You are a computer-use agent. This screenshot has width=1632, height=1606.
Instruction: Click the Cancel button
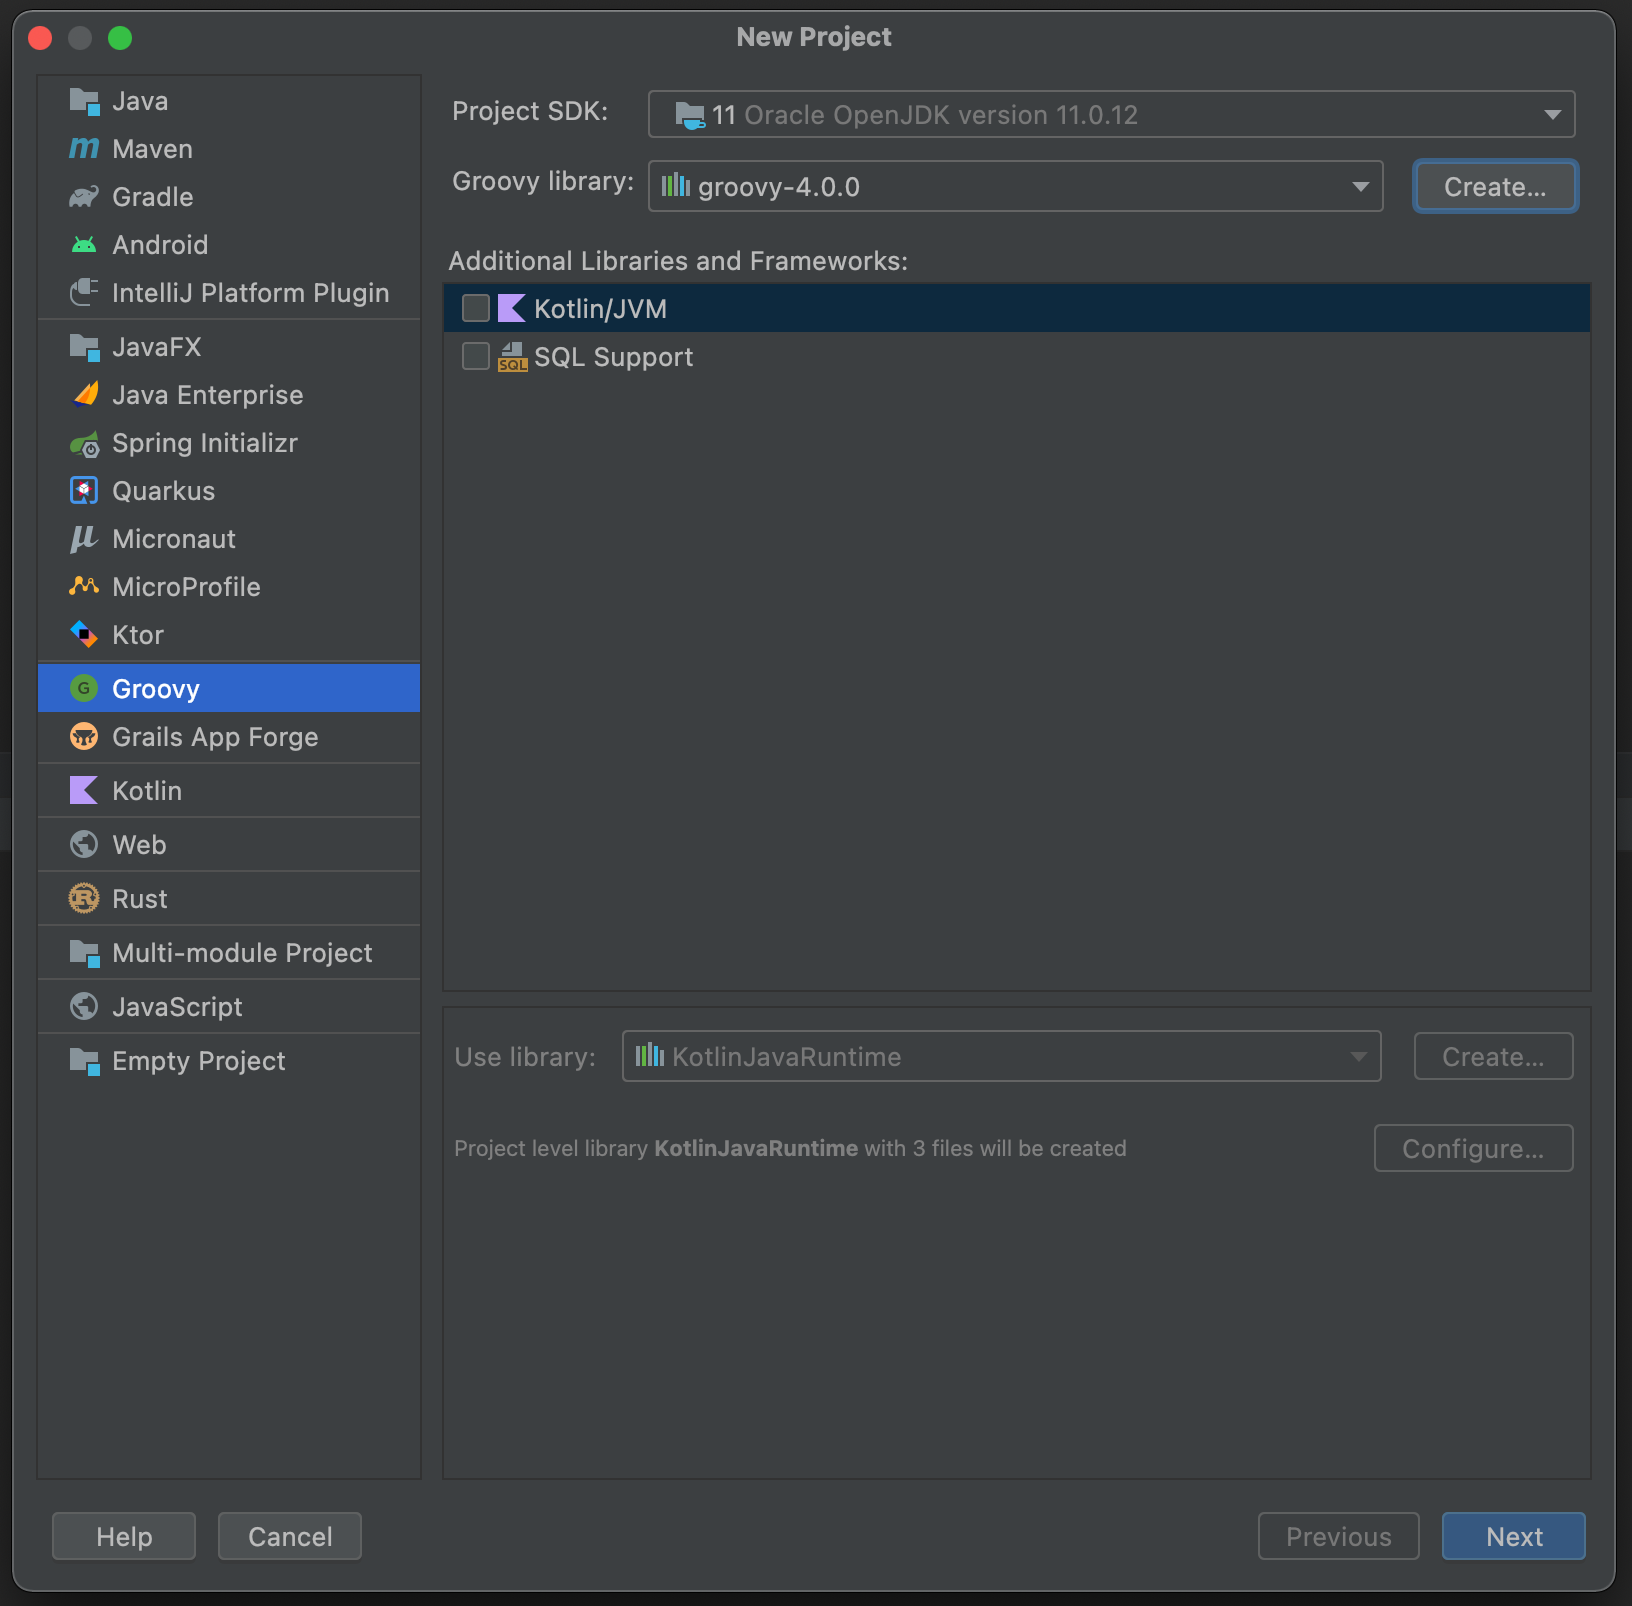click(x=290, y=1536)
